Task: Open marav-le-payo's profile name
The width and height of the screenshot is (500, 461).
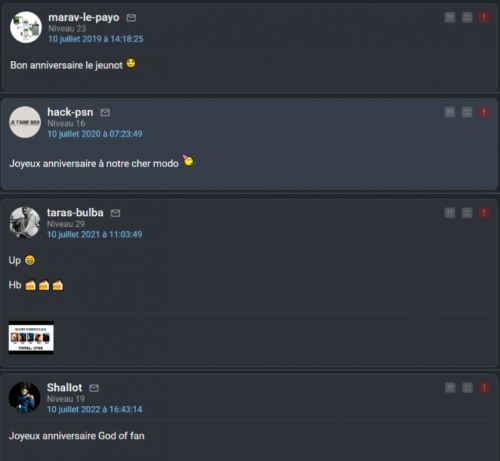Action: pos(84,17)
